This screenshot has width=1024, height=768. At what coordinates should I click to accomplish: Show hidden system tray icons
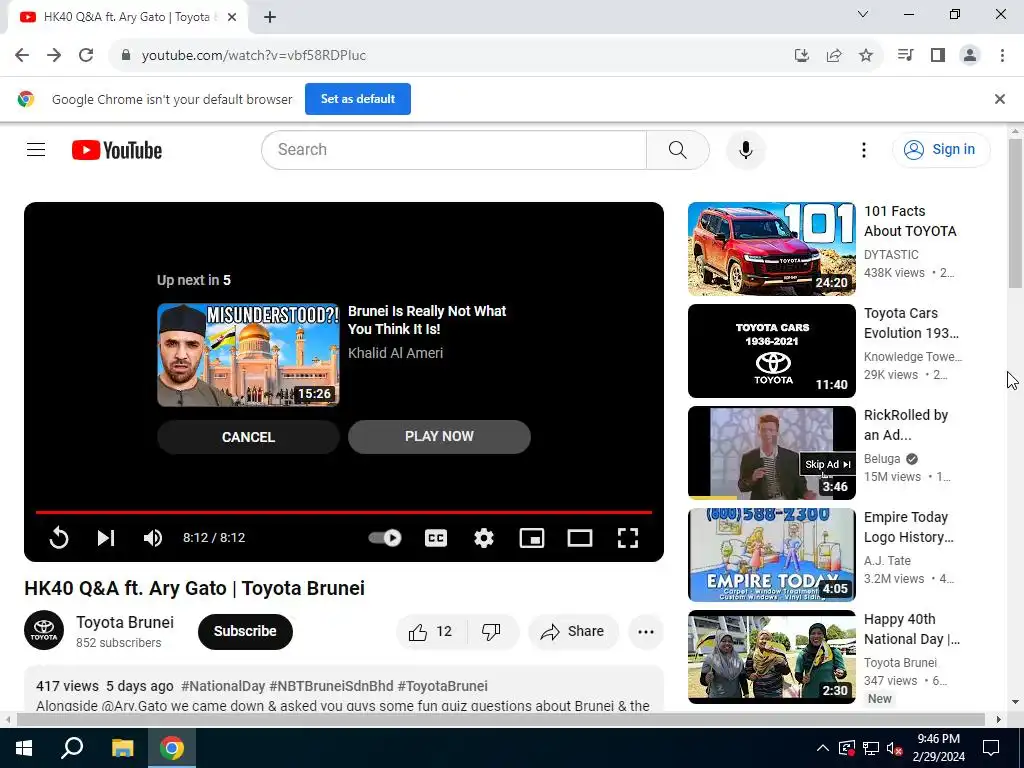point(822,748)
